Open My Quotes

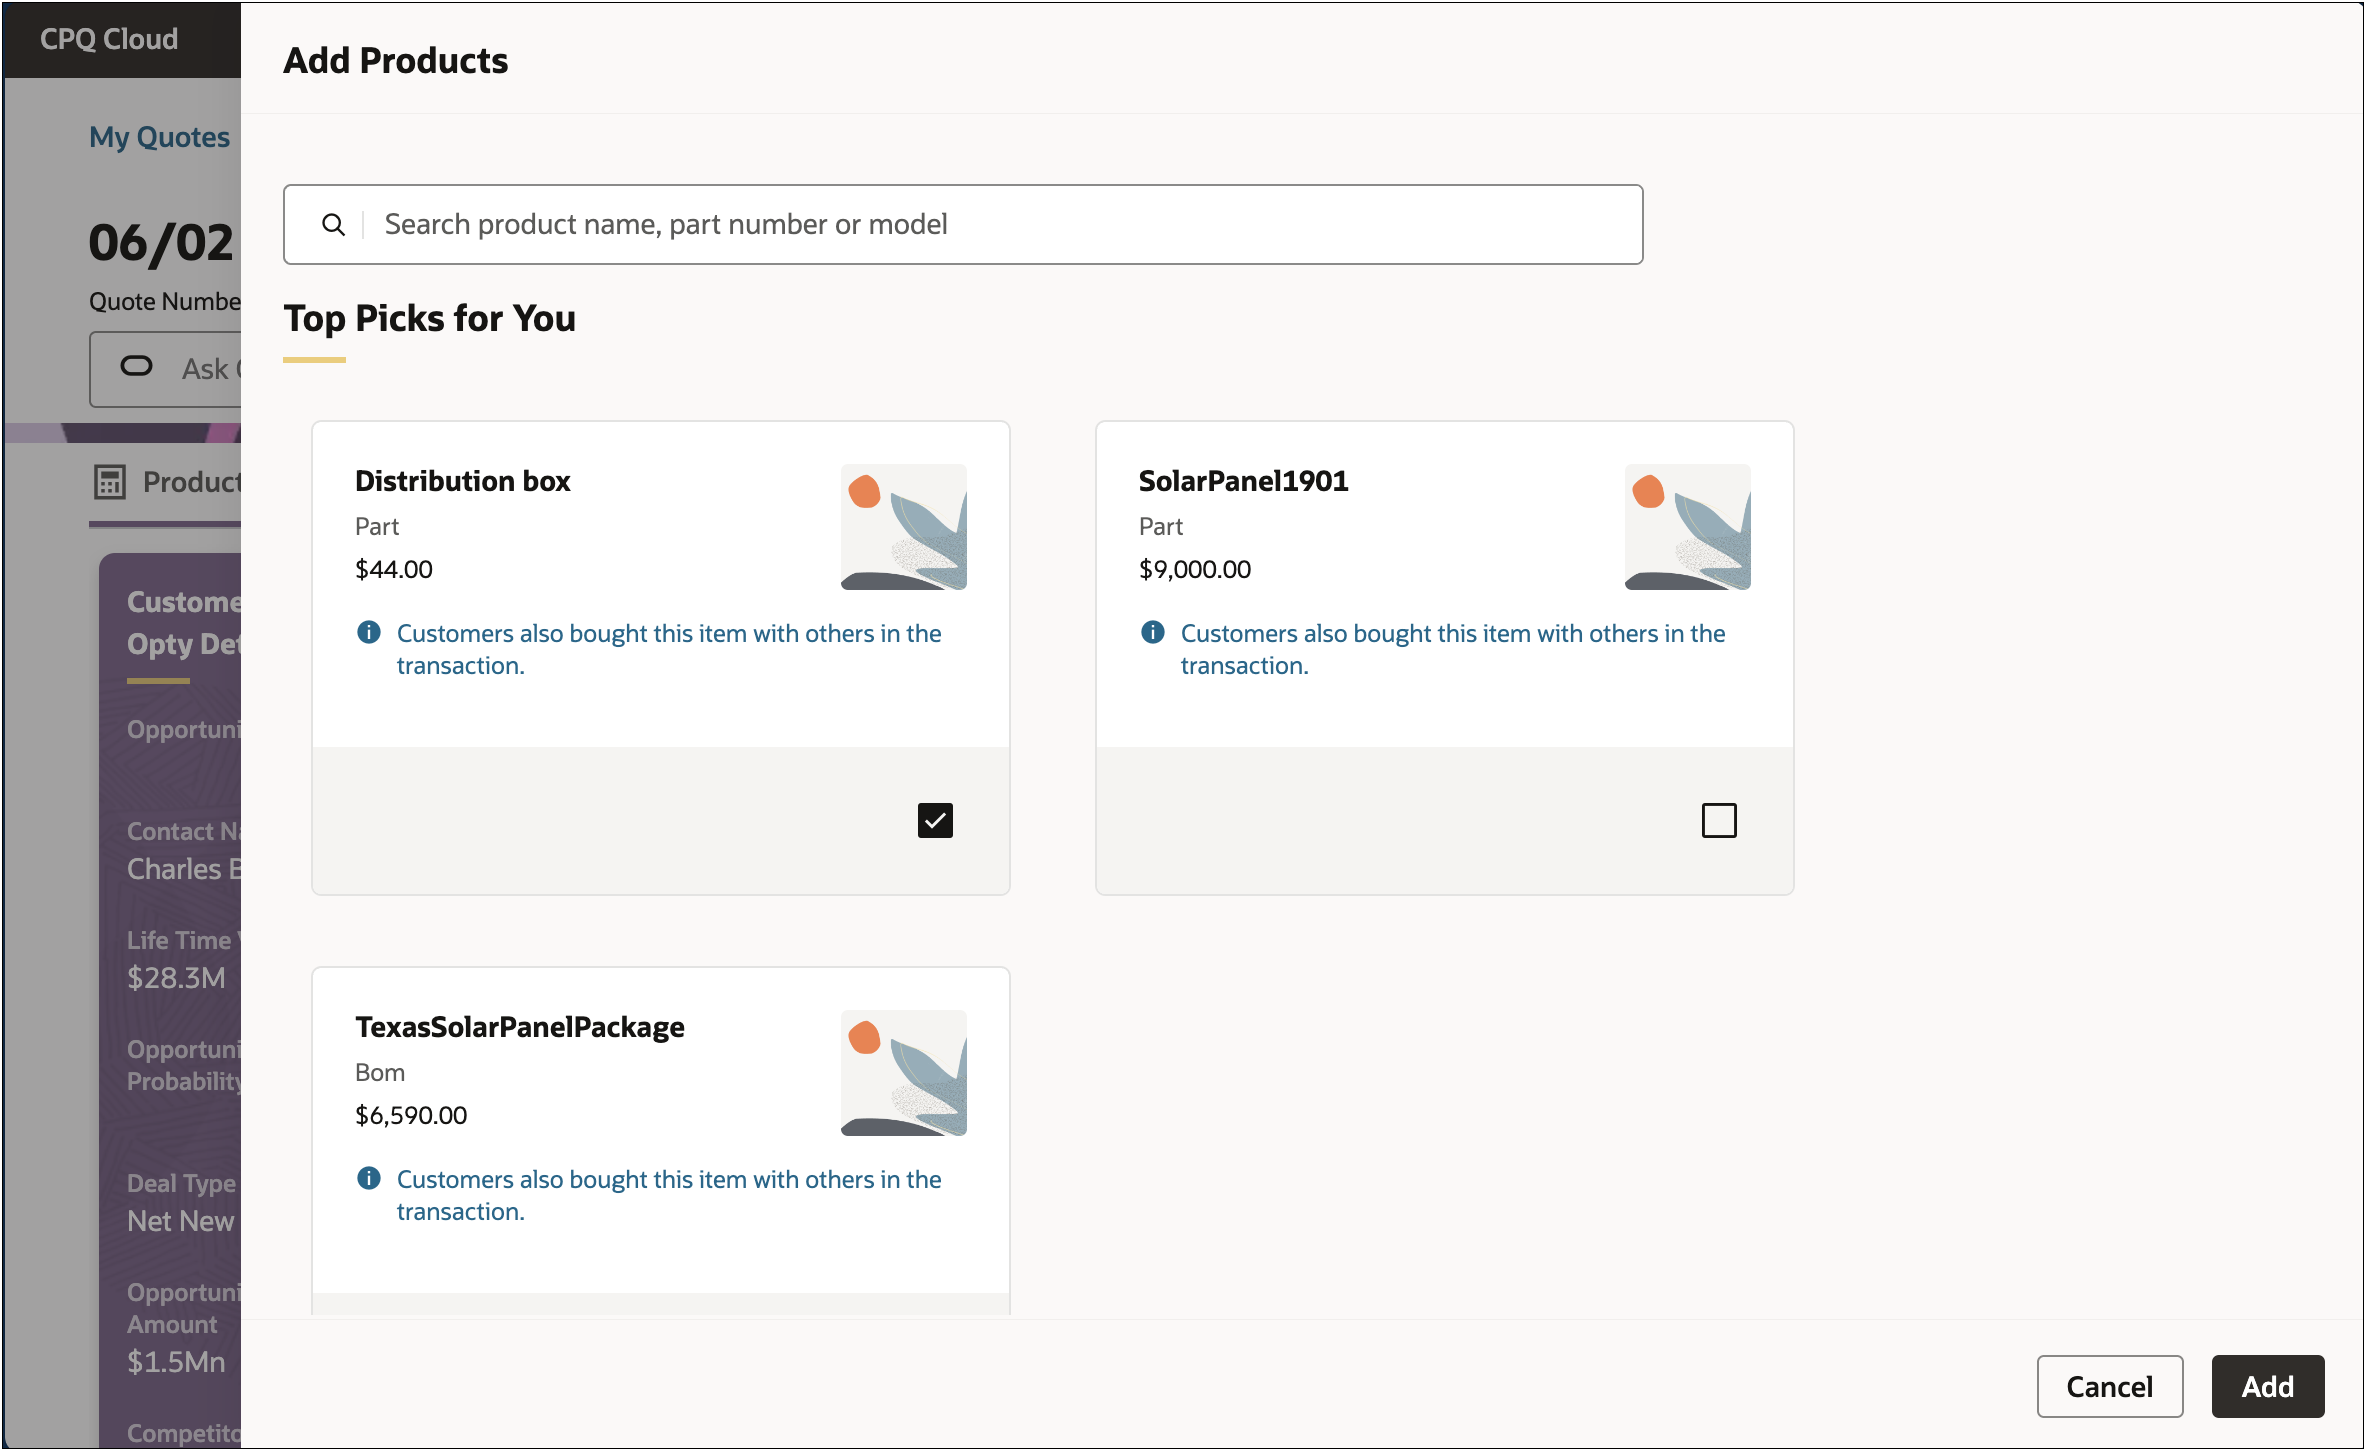point(158,136)
